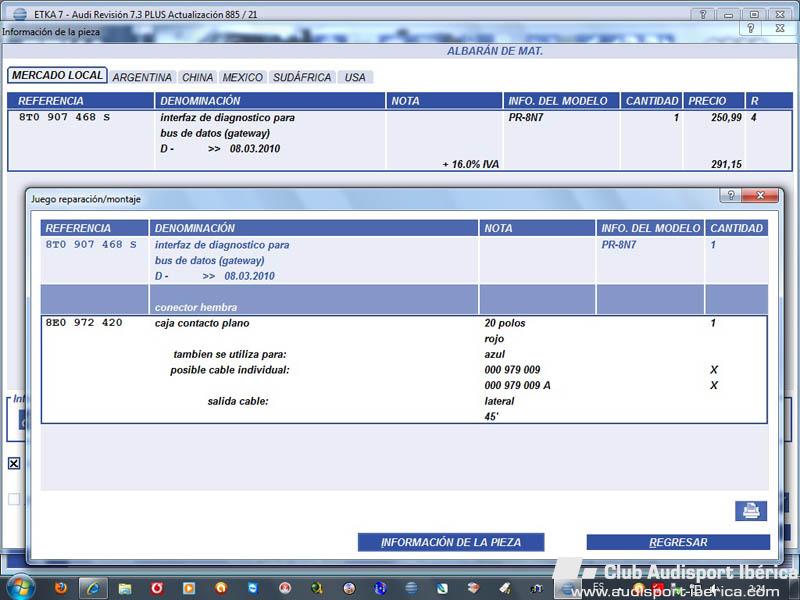
Task: Click the PRECIO column header
Action: (x=714, y=101)
